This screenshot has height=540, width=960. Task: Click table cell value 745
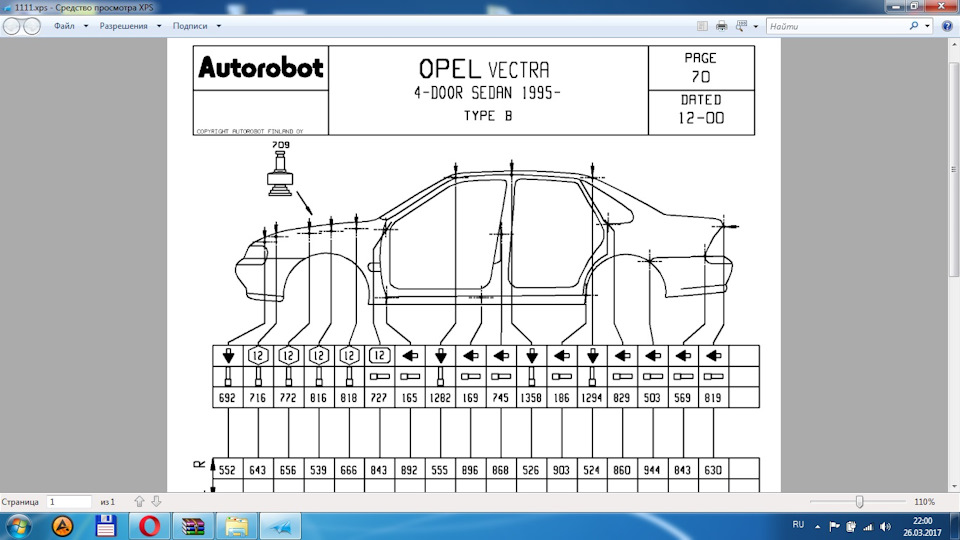tap(501, 398)
